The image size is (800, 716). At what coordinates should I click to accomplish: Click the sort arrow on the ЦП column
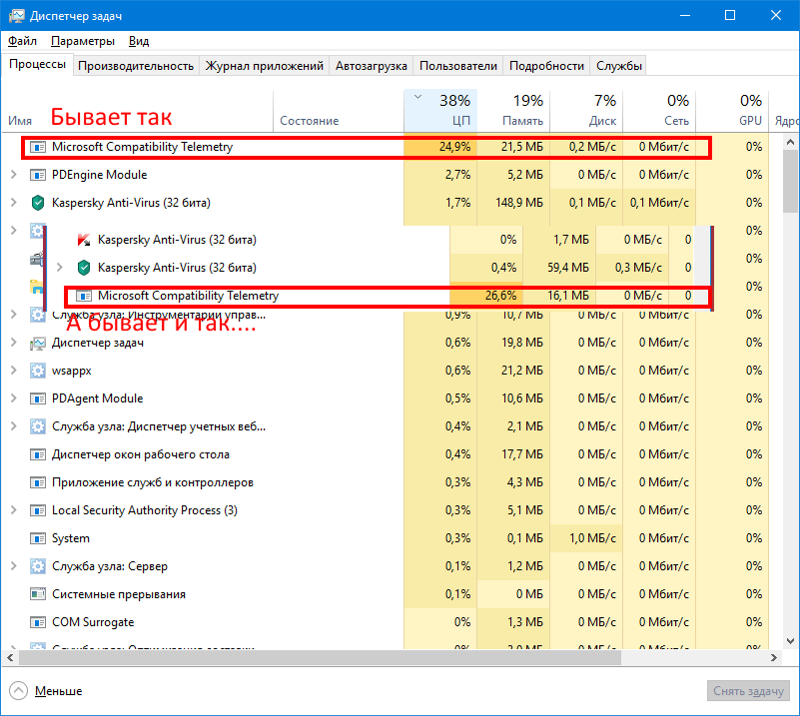tap(417, 99)
